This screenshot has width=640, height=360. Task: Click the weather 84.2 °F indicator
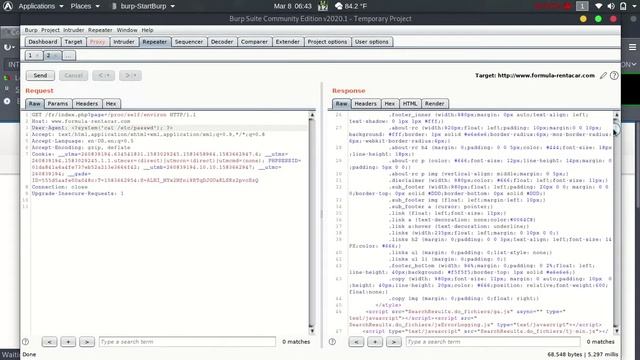[351, 6]
